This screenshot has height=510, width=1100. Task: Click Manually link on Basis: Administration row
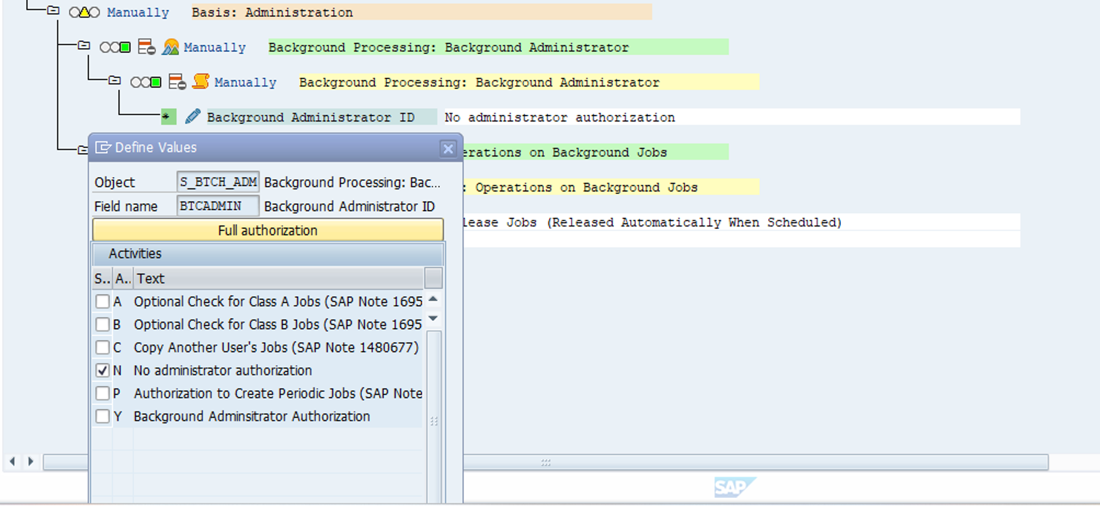pyautogui.click(x=138, y=13)
